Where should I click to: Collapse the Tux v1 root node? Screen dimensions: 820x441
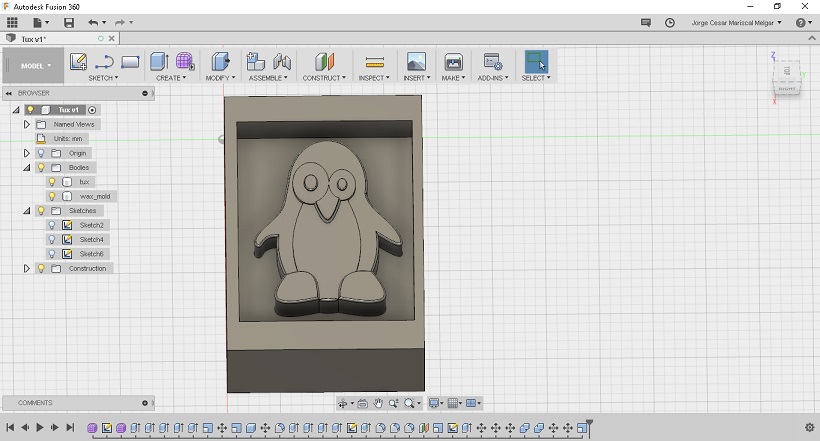click(16, 110)
